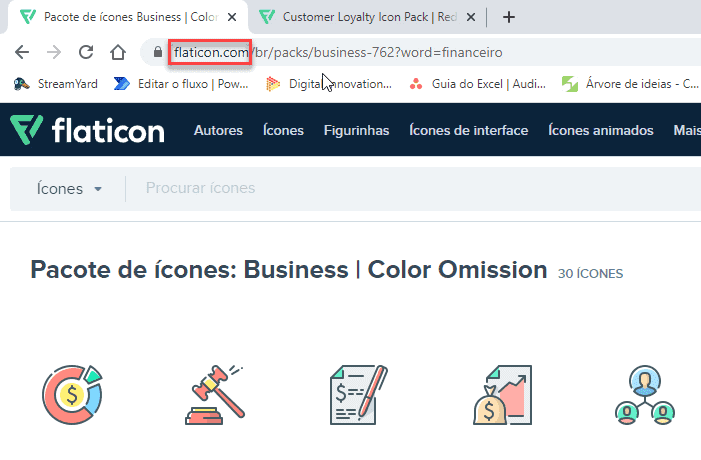
Task: Open the Editar o fluxo Power bookmark
Action: tap(181, 84)
